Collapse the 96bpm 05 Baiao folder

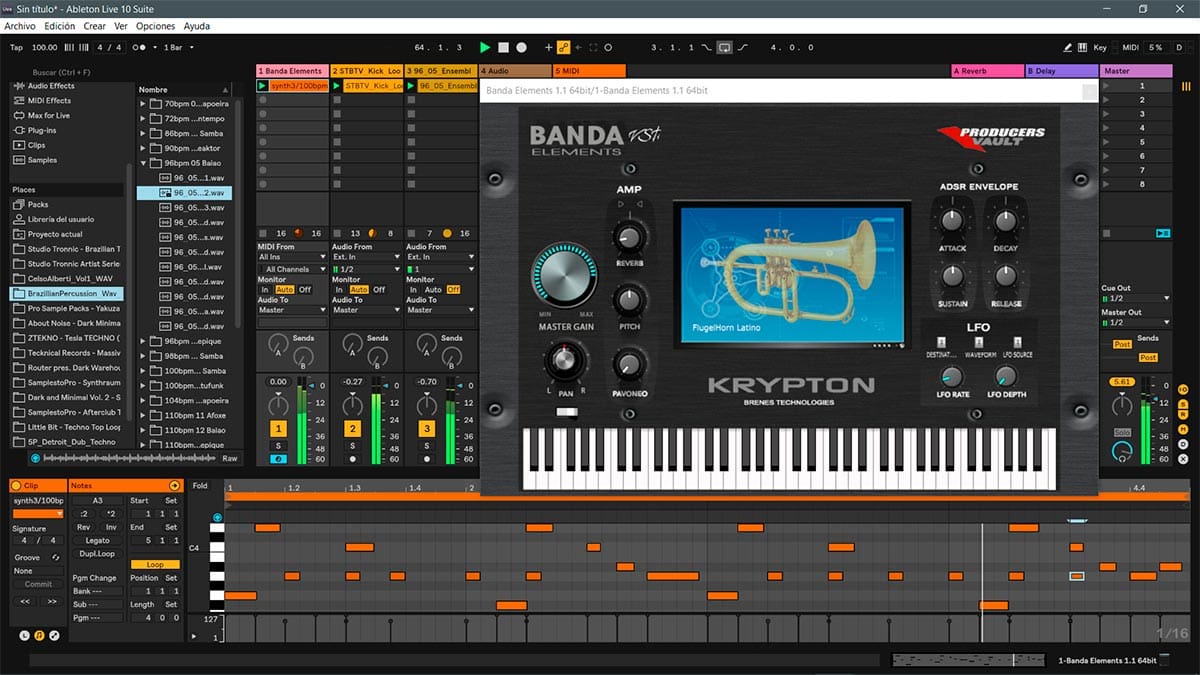coord(144,163)
